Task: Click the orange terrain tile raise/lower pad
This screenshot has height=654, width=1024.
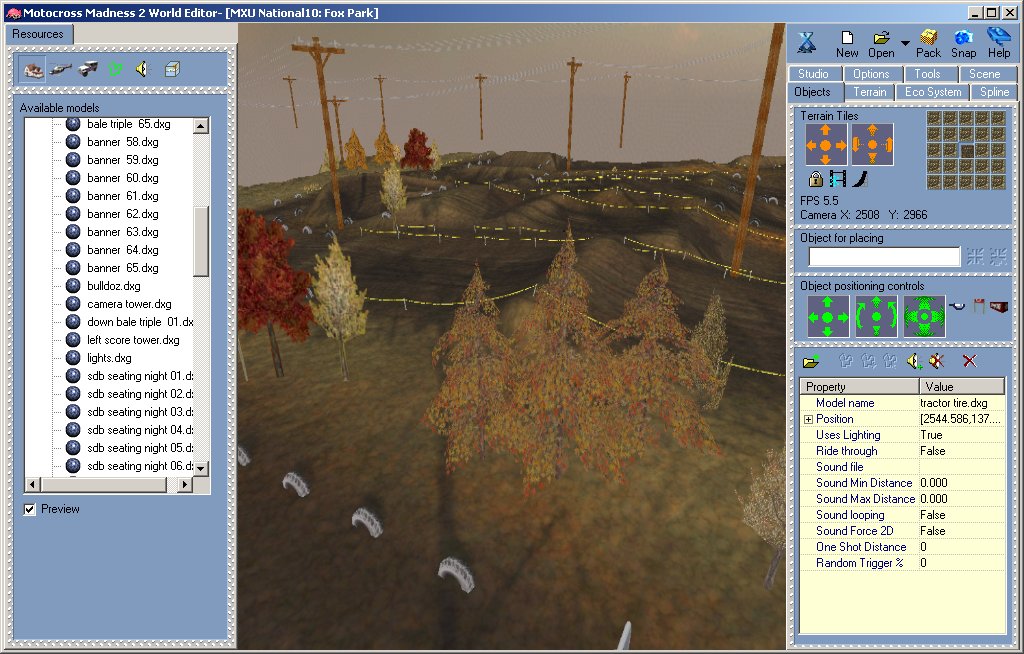Action: [x=872, y=144]
